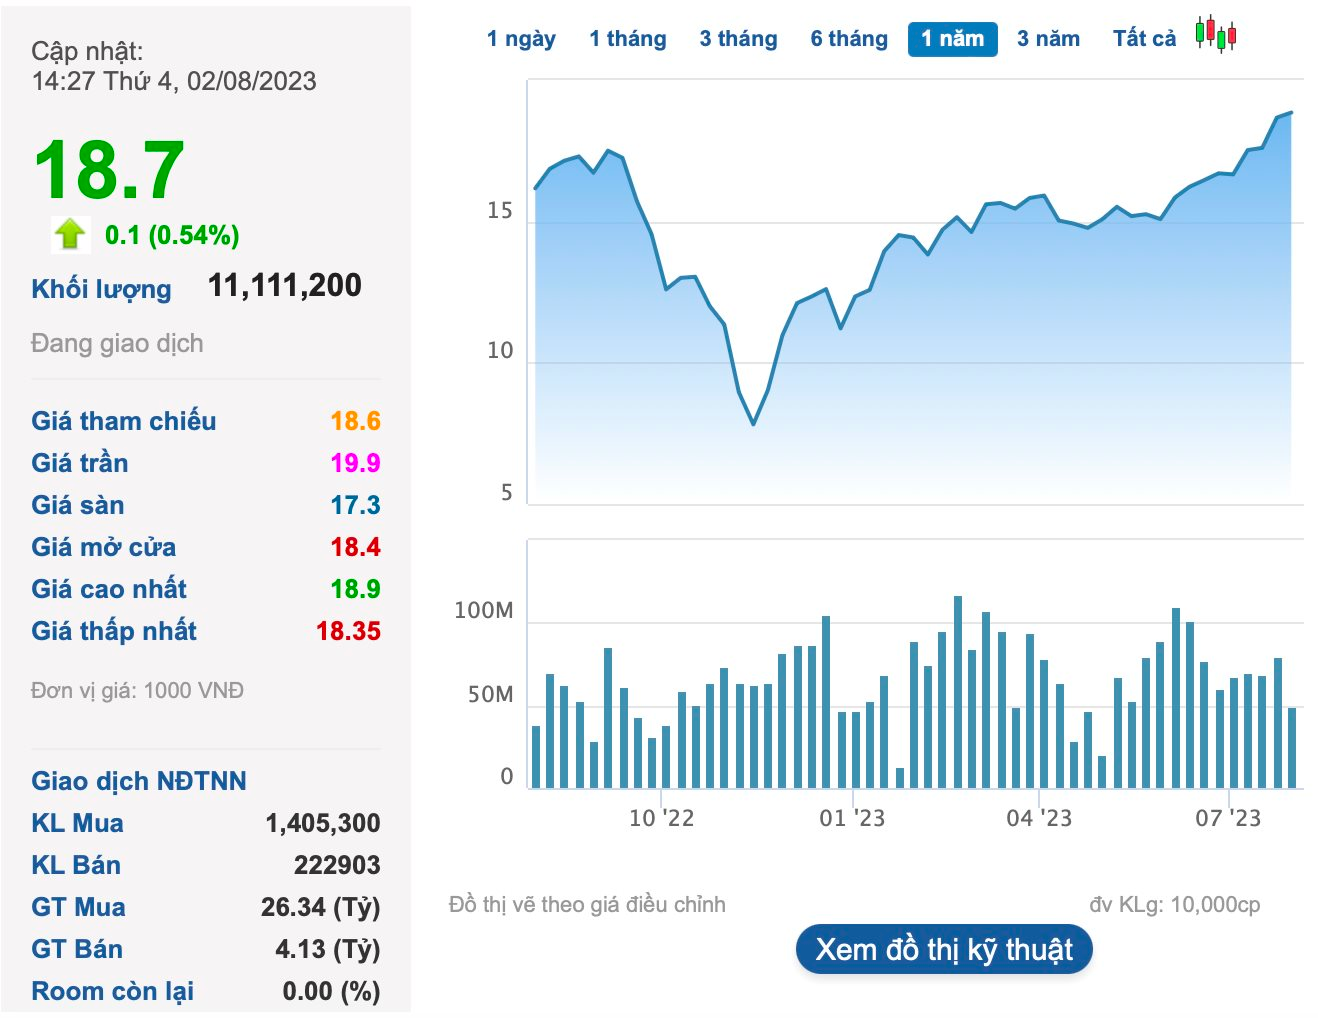1318x1018 pixels.
Task: Click the tallest volume bar in the chart
Action: coord(958,692)
